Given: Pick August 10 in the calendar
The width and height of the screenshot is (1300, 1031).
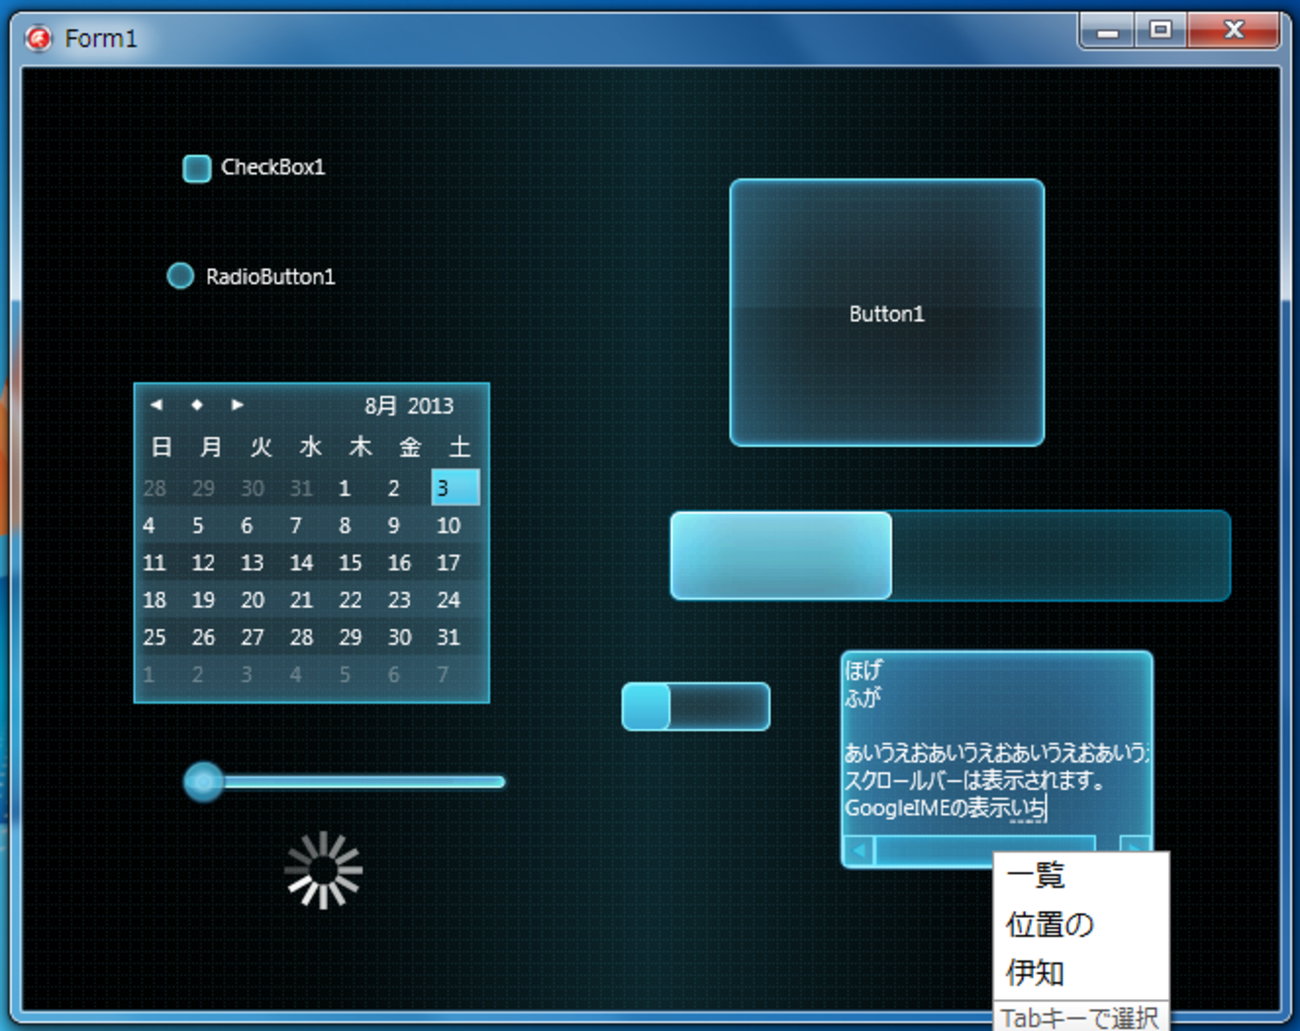Looking at the screenshot, I should click(448, 526).
